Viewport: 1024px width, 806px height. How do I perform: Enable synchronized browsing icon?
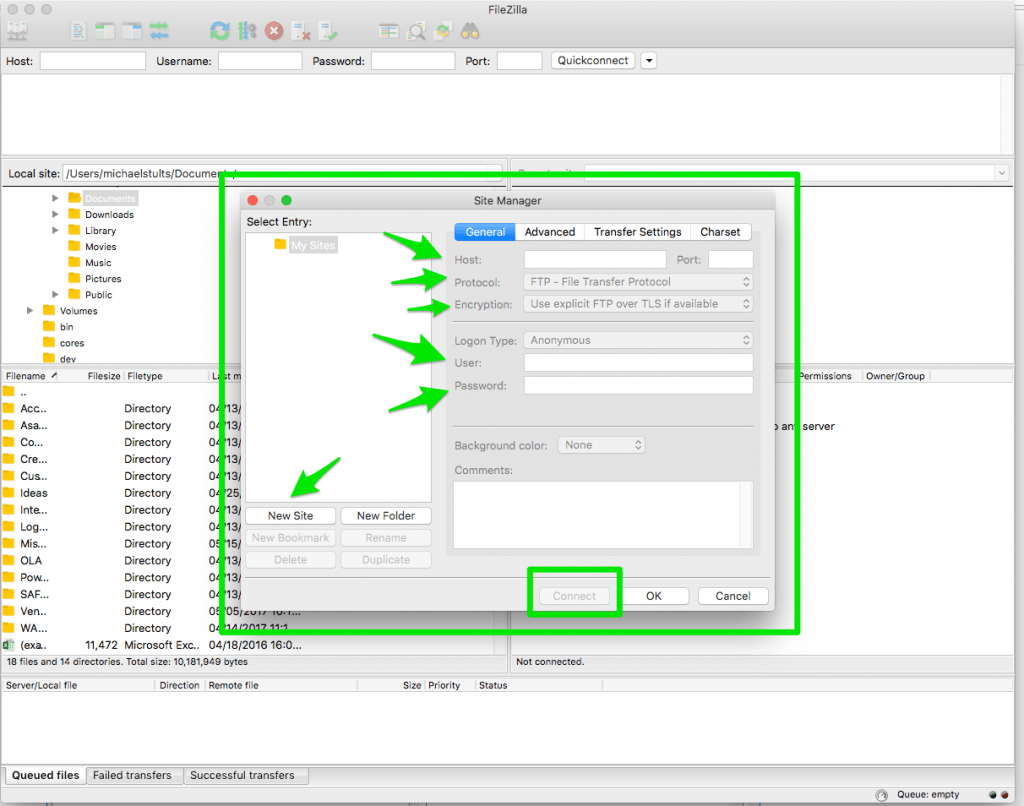[443, 31]
